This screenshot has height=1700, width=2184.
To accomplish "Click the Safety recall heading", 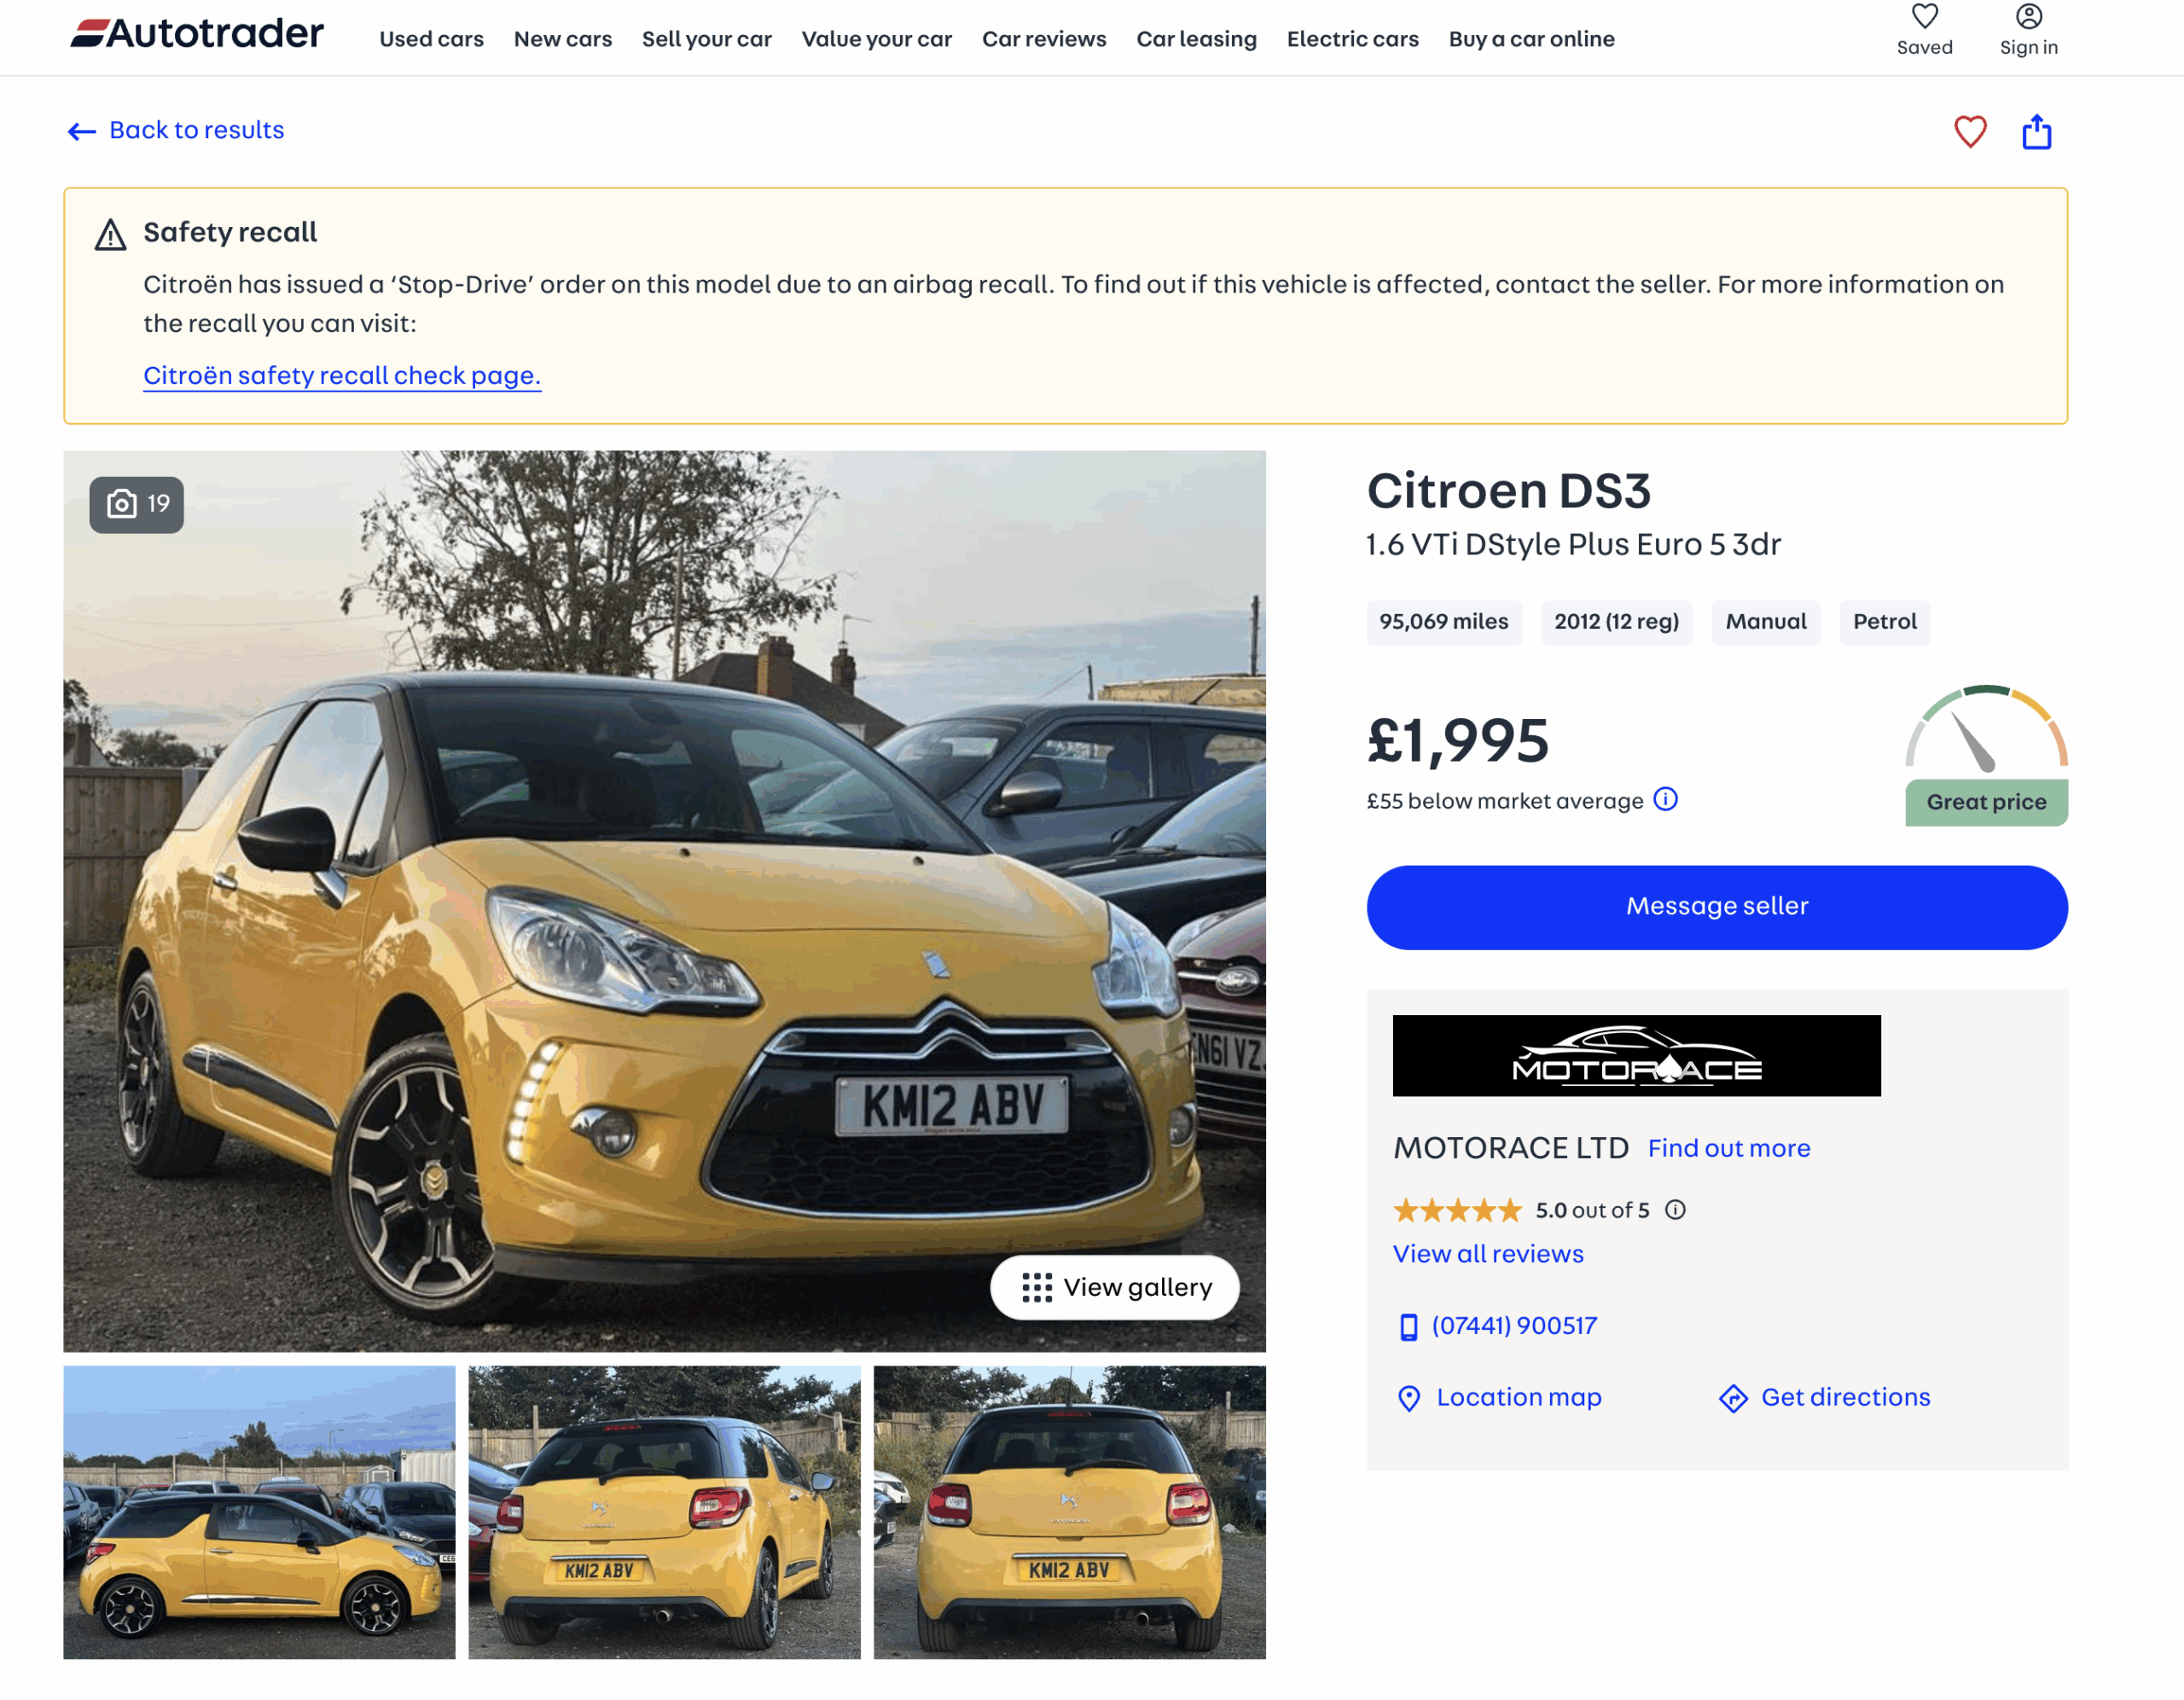I will point(230,232).
